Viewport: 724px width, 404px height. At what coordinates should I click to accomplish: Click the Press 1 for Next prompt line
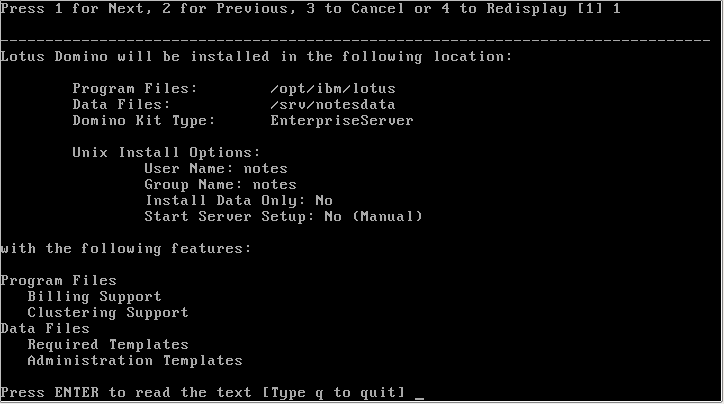[310, 9]
